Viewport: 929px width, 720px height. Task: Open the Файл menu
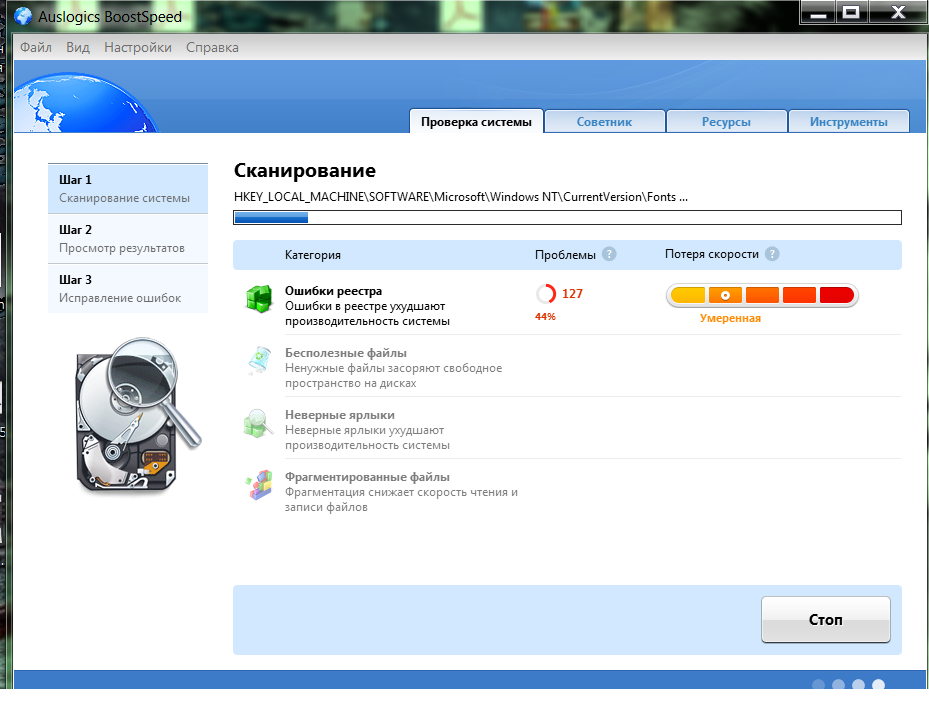[36, 47]
